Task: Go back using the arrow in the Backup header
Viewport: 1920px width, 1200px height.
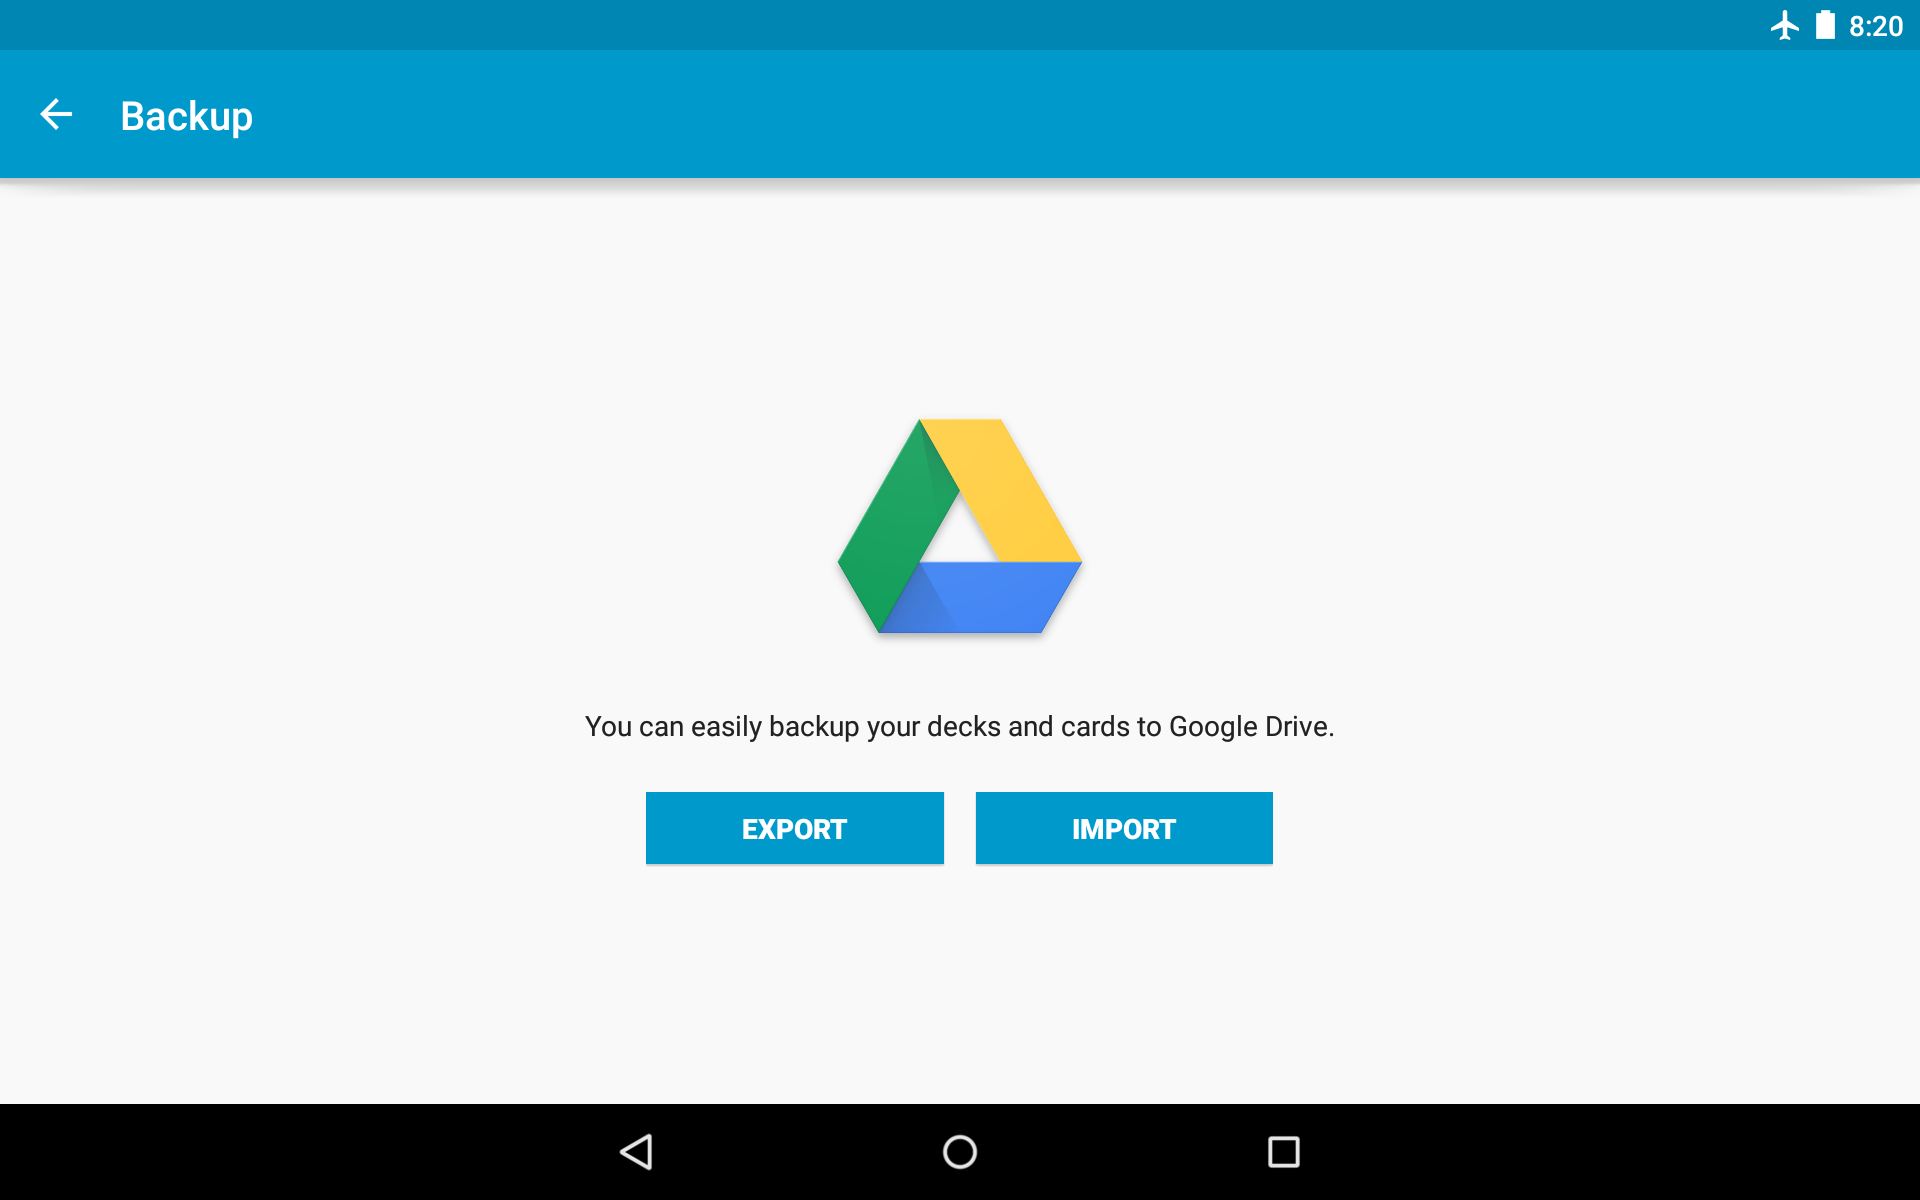Action: pyautogui.click(x=56, y=115)
